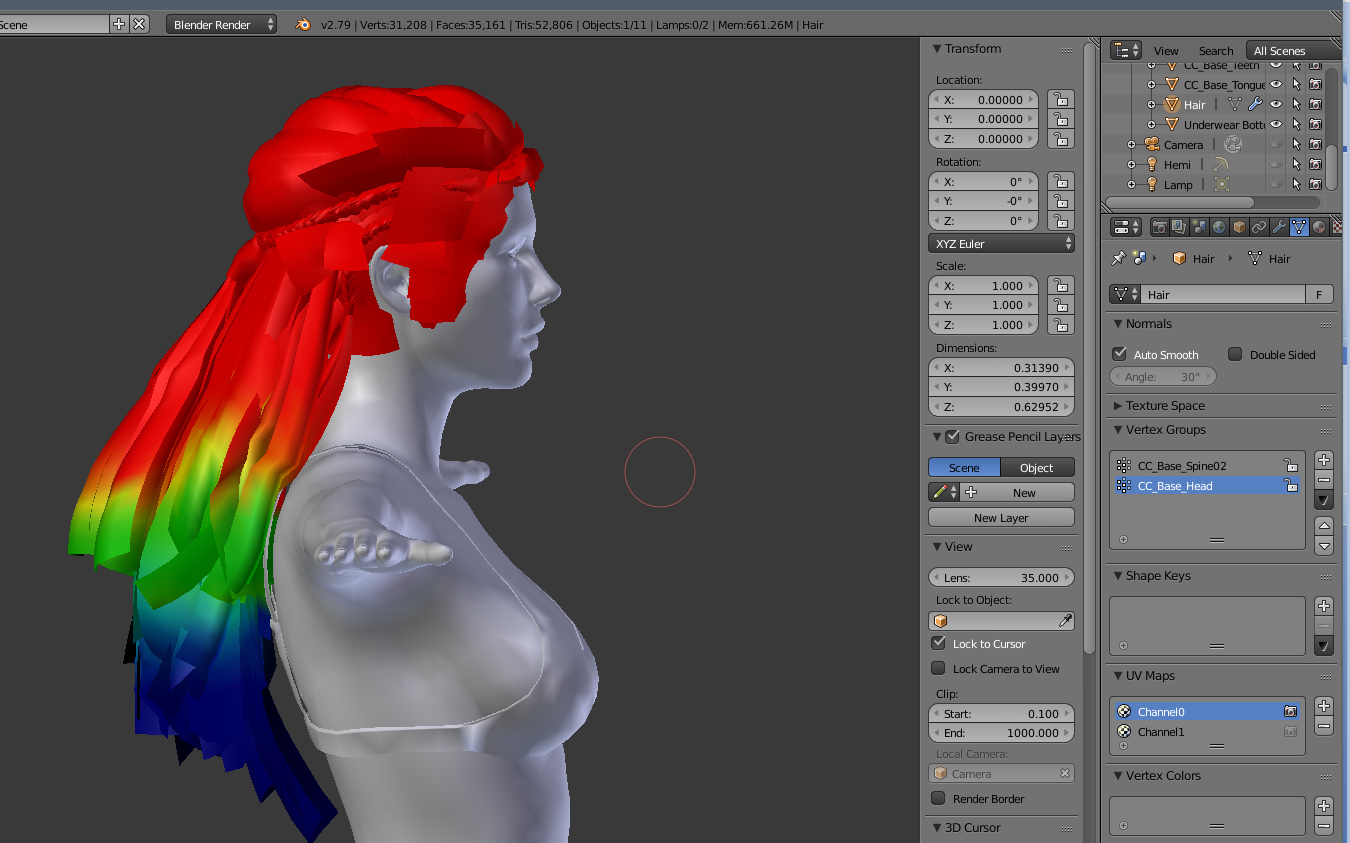Open the outliner View menu
This screenshot has width=1350, height=843.
click(x=1166, y=50)
